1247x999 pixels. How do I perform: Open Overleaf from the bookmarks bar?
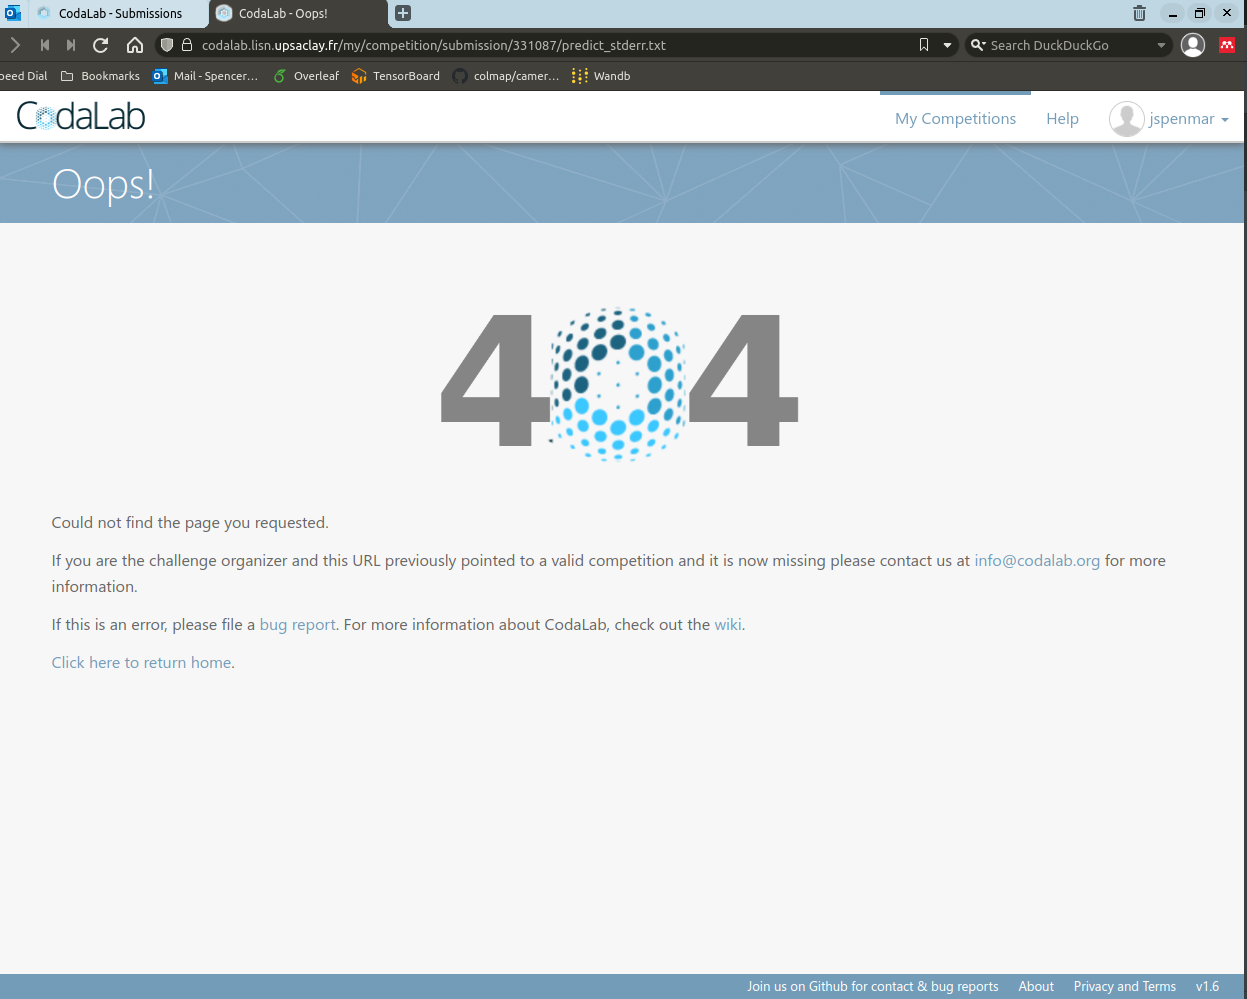(x=305, y=75)
